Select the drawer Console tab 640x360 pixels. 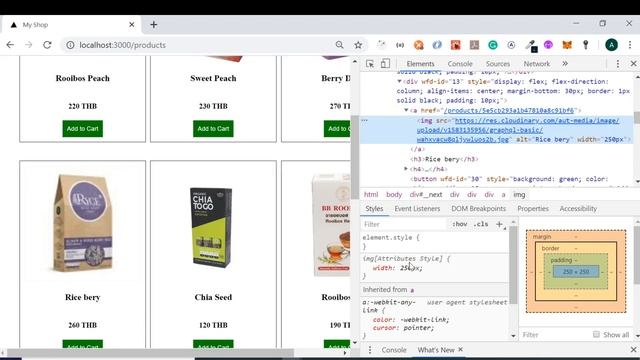[x=394, y=350]
